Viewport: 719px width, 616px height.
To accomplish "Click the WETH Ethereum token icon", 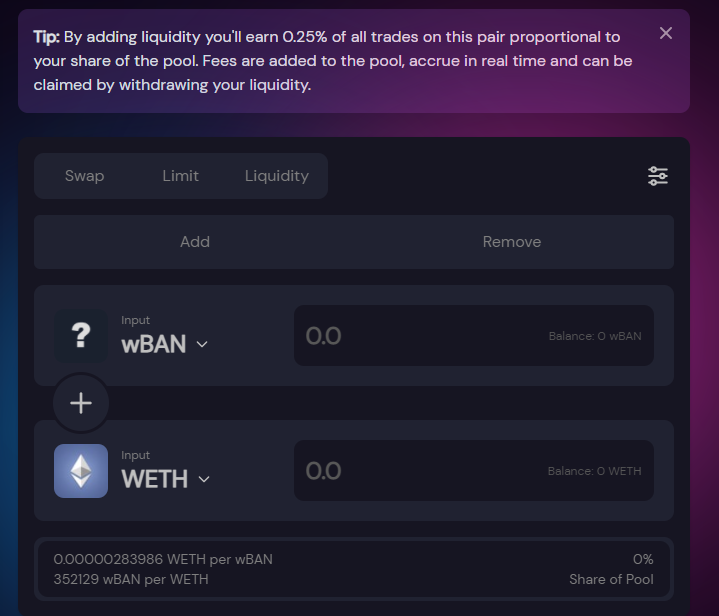I will (81, 471).
